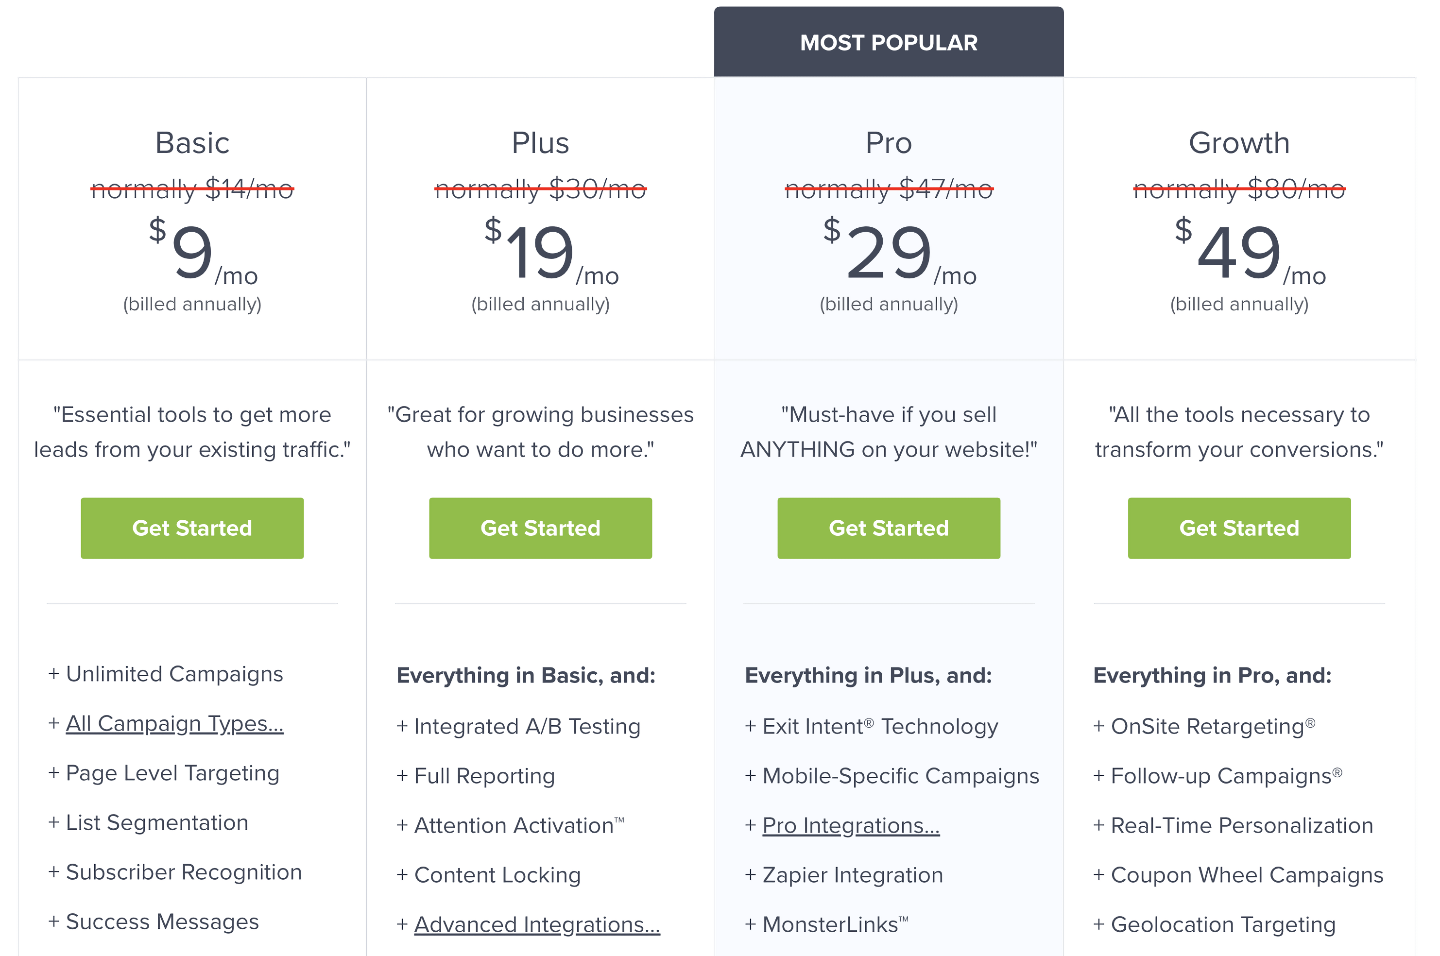Click the $29/mo Pro price
The height and width of the screenshot is (956, 1440).
[x=888, y=253]
